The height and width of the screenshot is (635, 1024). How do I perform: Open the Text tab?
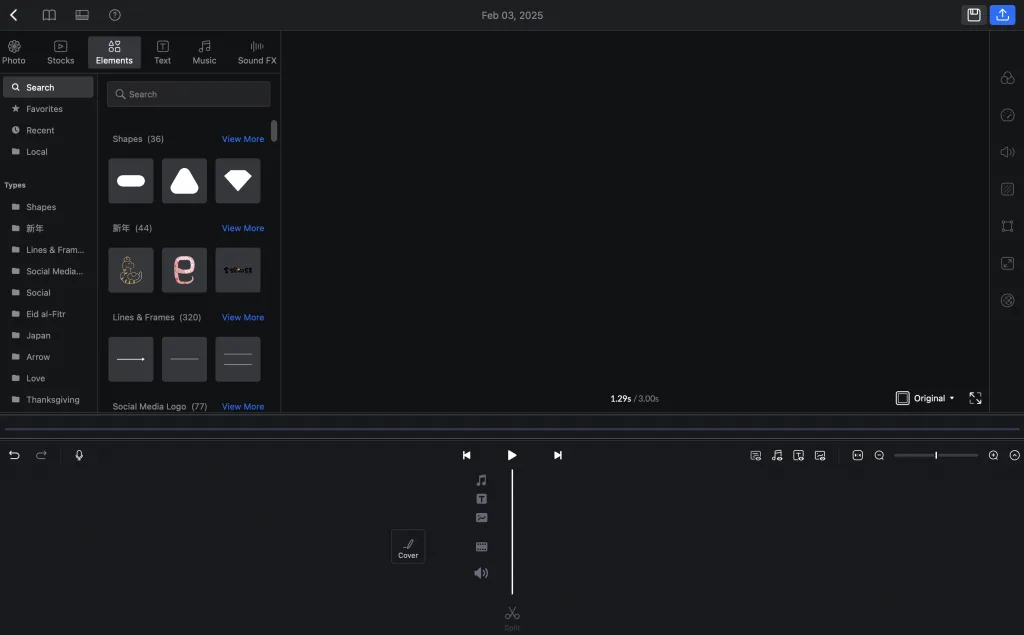click(x=162, y=52)
